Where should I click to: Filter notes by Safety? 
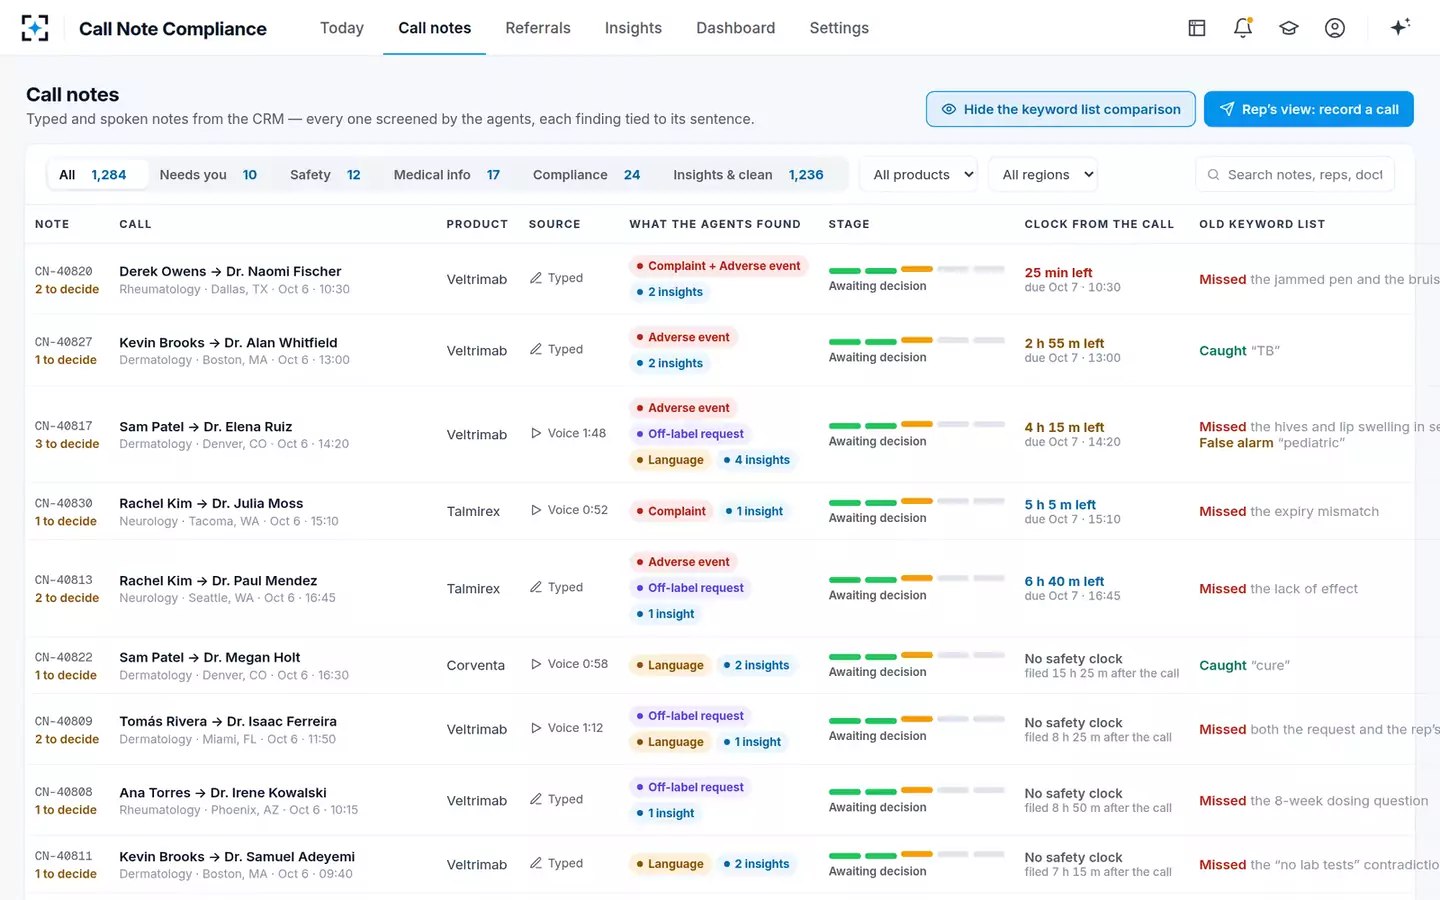[x=325, y=175]
